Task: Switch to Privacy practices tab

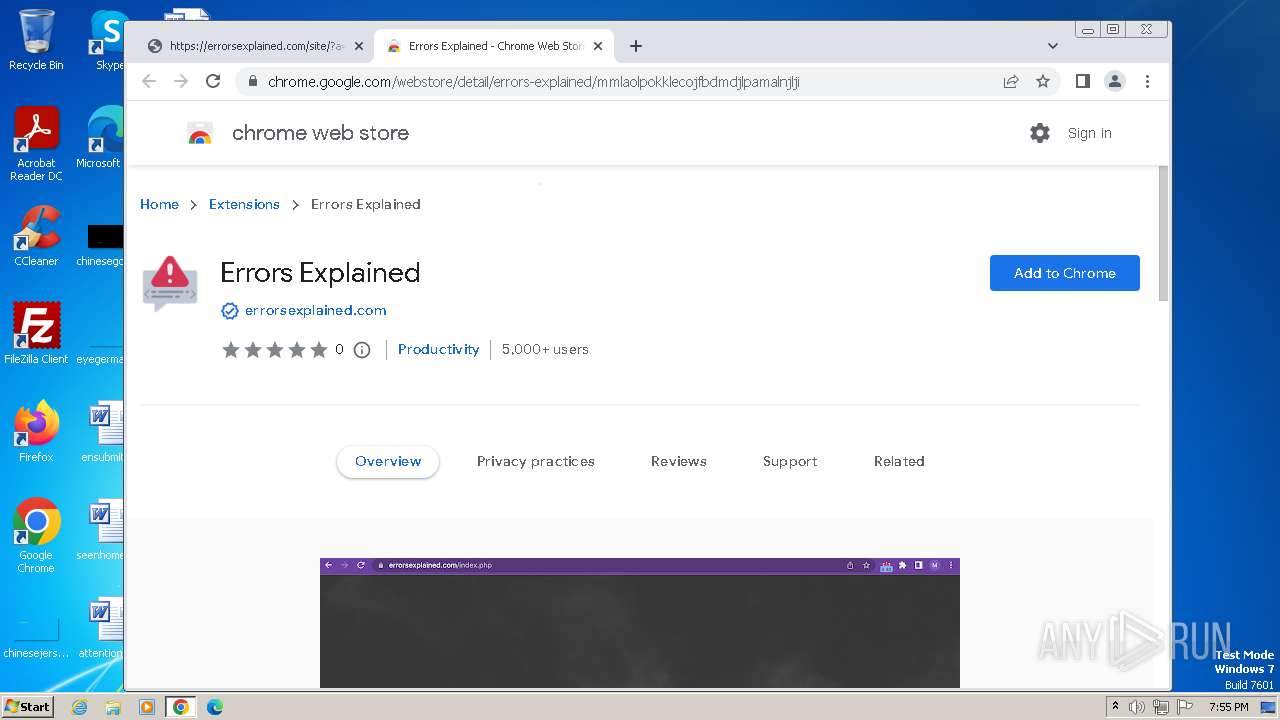Action: 535,461
